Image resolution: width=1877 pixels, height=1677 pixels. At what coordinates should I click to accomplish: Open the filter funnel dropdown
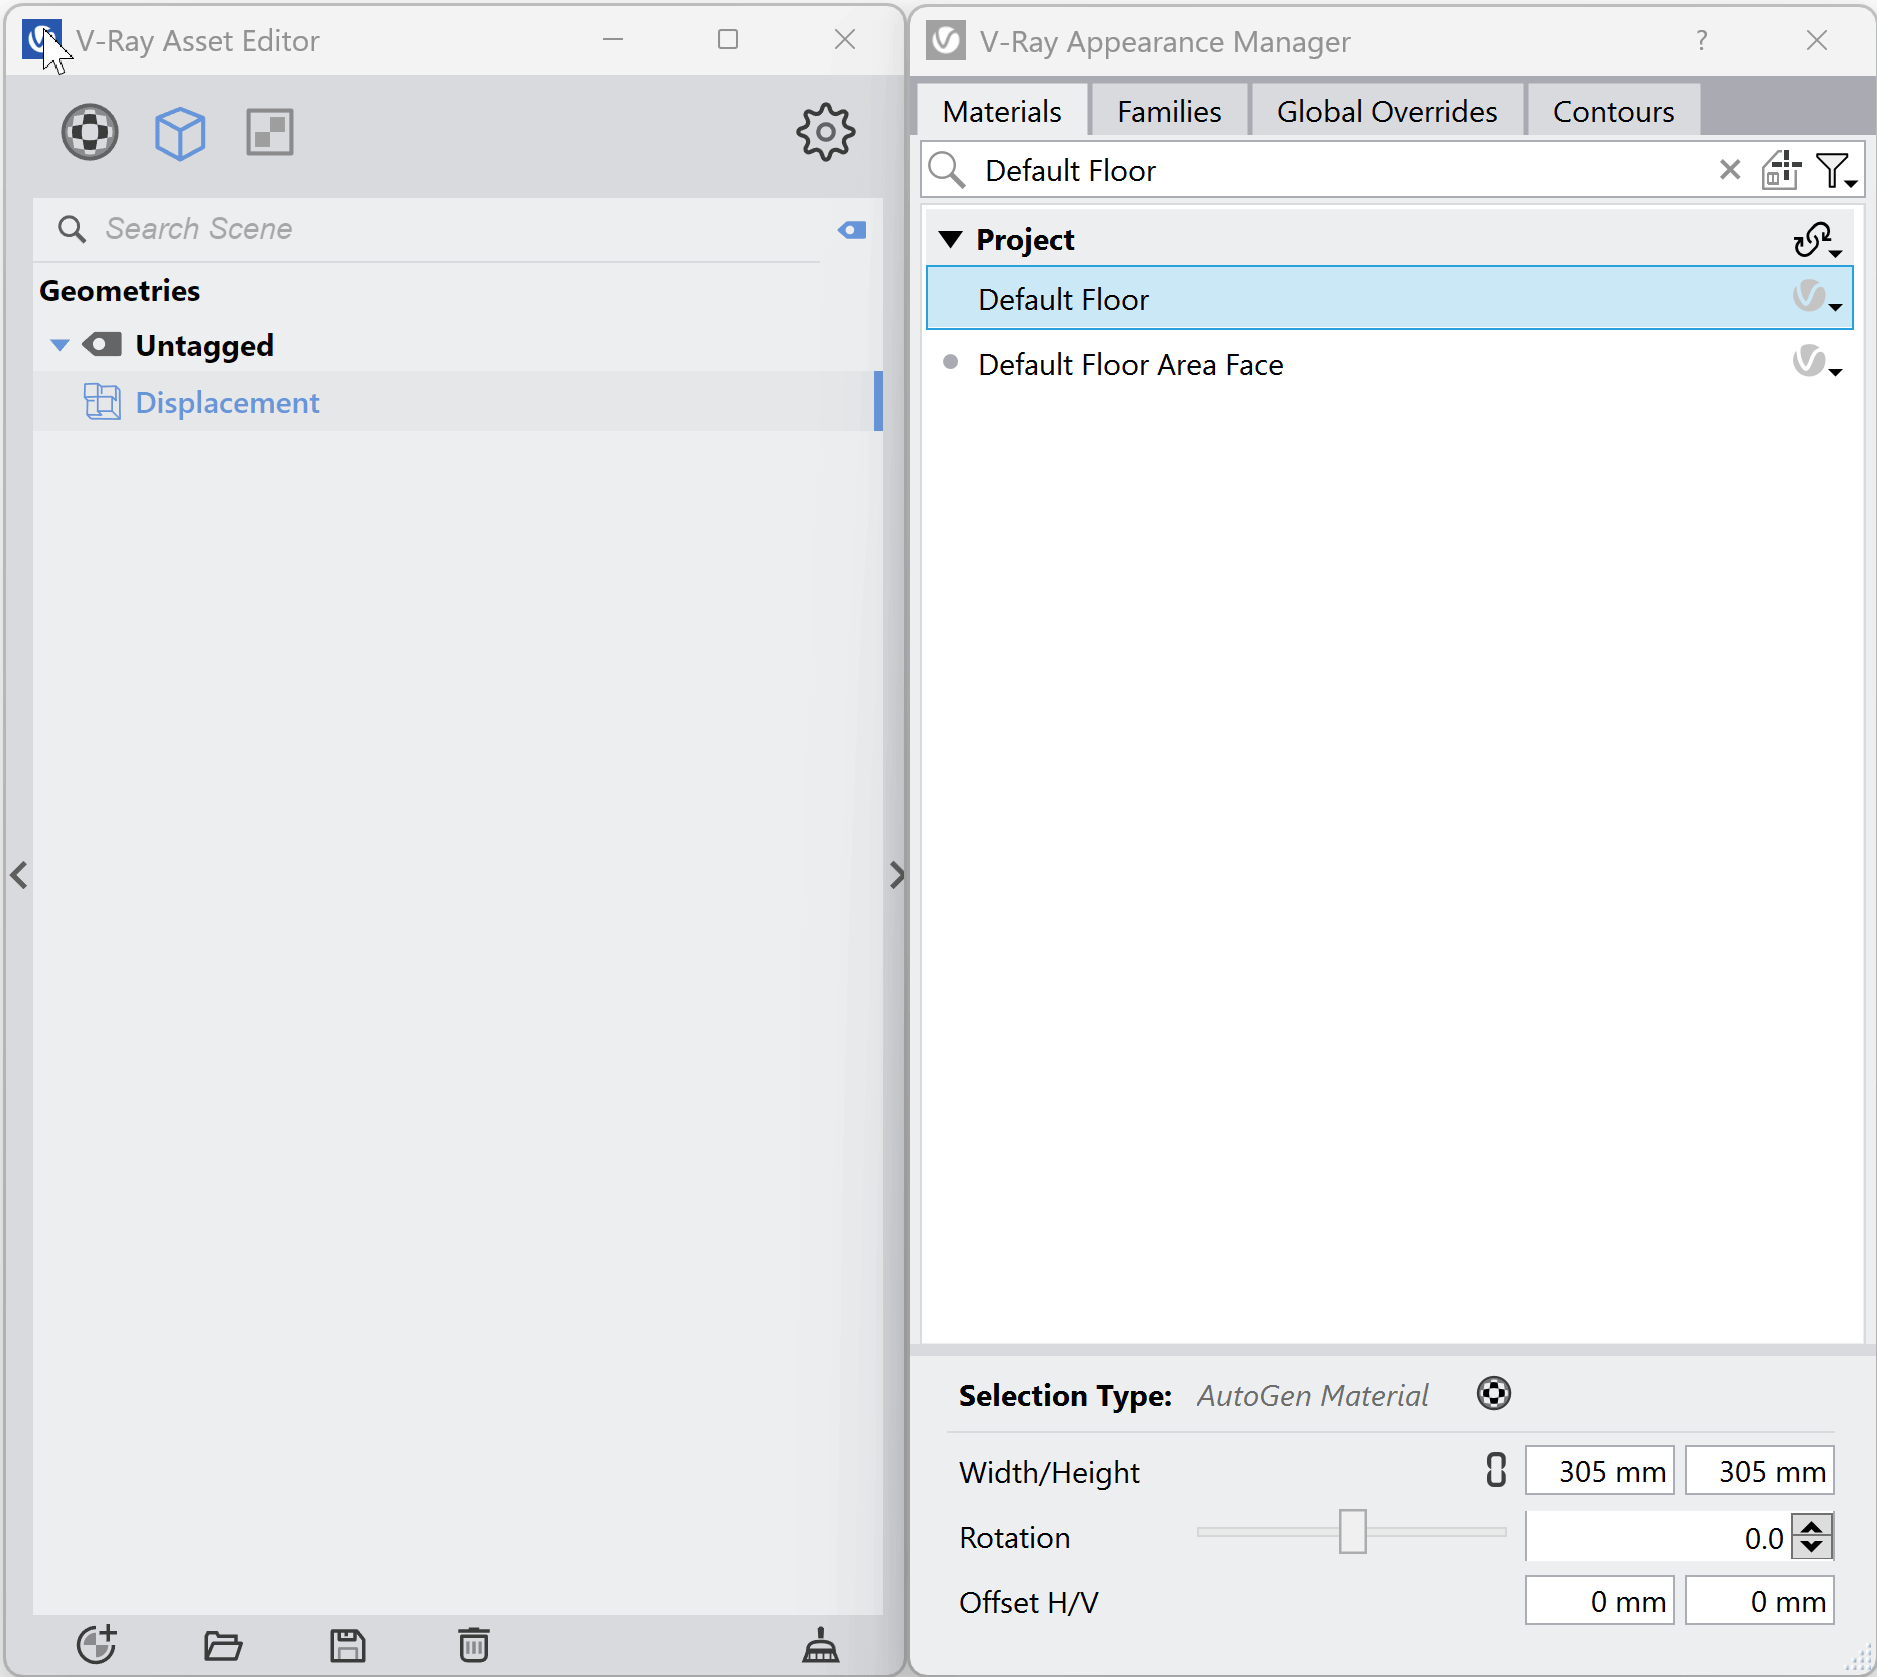pos(1836,170)
